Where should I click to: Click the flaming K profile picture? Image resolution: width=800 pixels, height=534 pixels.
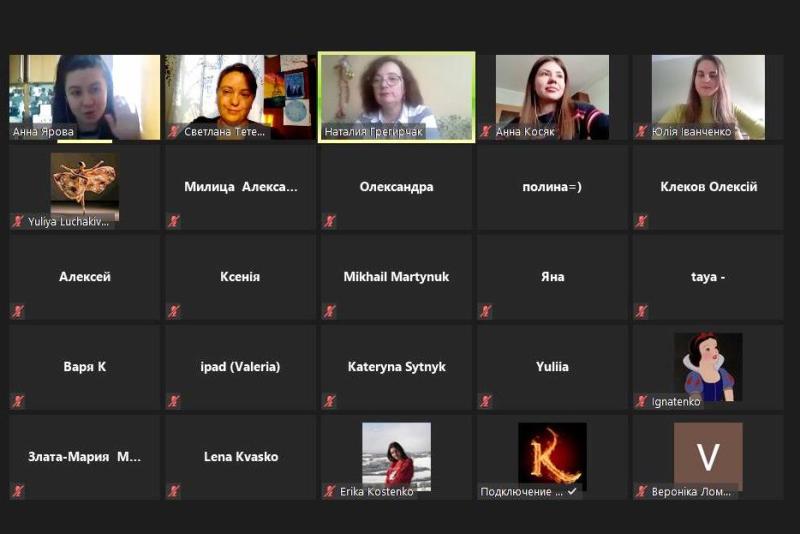click(552, 455)
